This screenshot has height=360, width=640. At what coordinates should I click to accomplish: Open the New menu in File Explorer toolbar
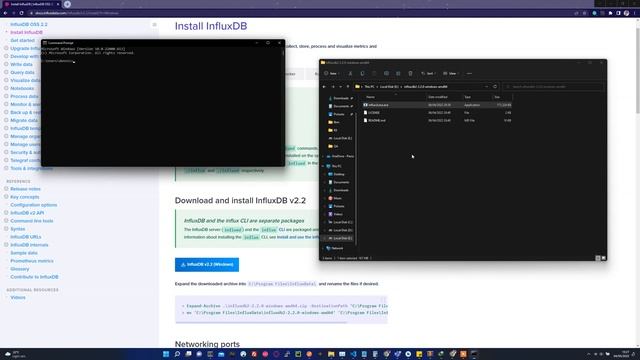click(331, 73)
